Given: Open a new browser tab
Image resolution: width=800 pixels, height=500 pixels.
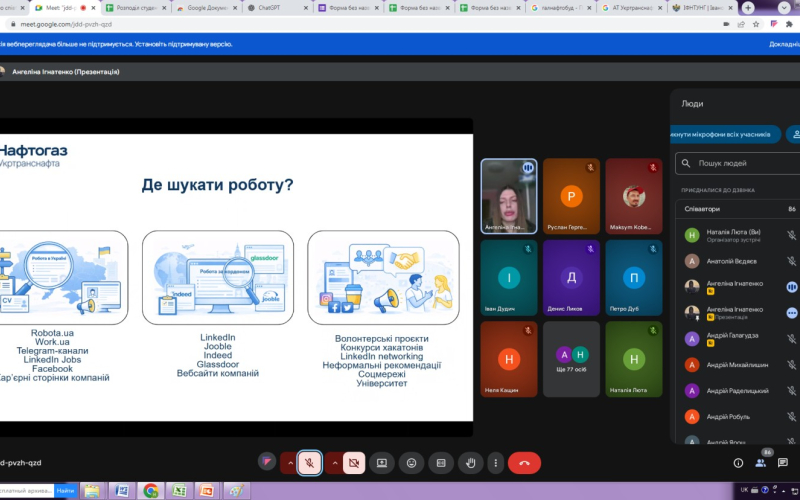Looking at the screenshot, I should (x=748, y=8).
